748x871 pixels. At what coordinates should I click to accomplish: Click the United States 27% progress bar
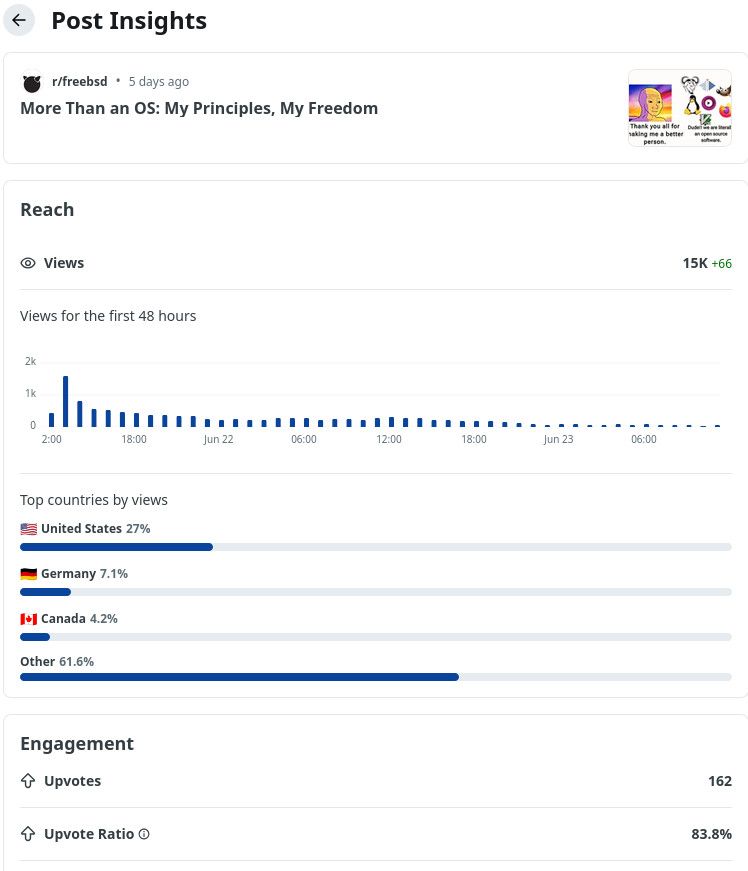tap(375, 547)
